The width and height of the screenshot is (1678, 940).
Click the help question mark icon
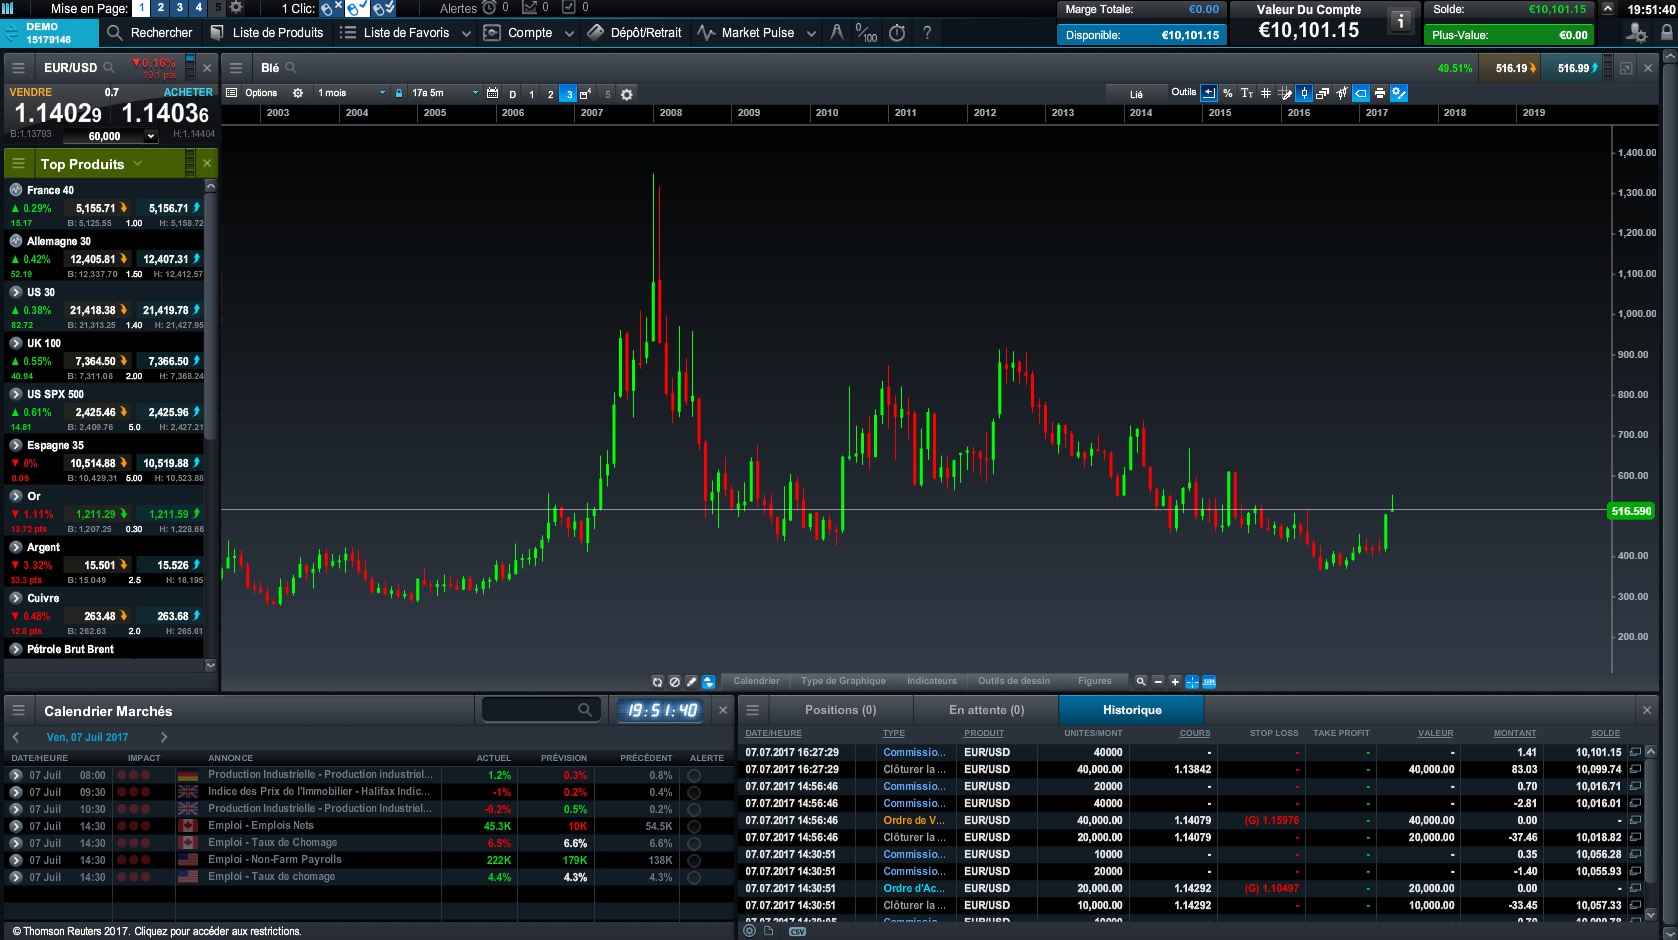click(927, 33)
